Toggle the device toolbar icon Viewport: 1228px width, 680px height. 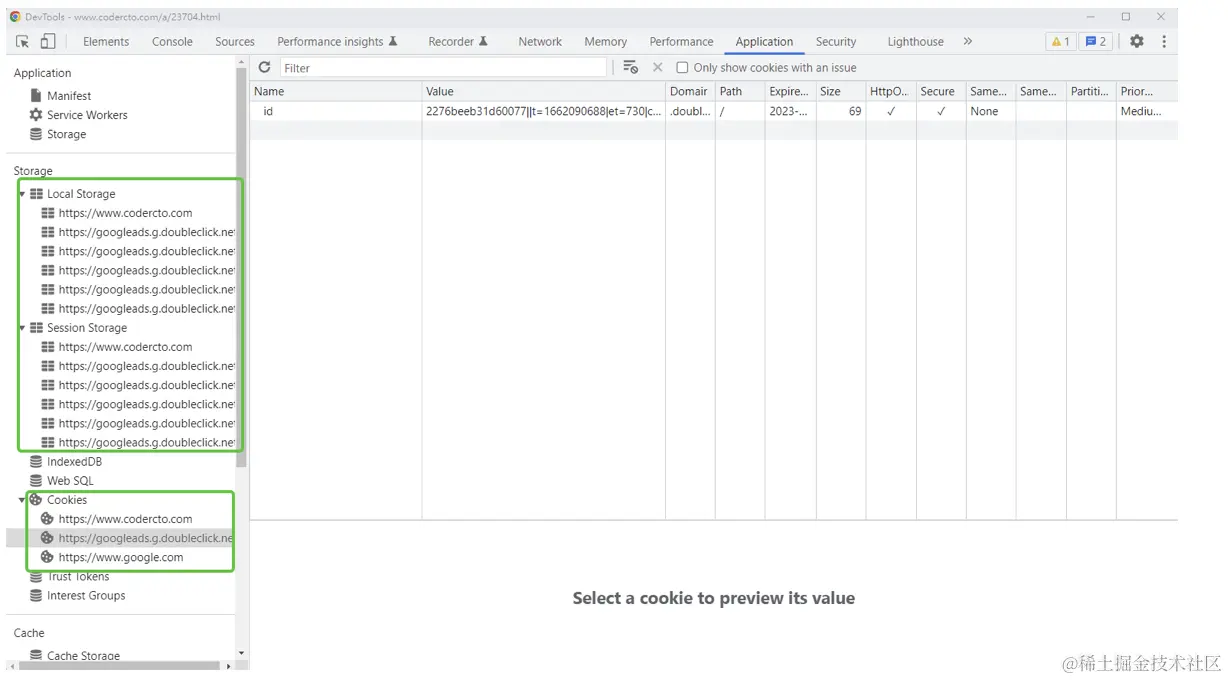point(48,41)
